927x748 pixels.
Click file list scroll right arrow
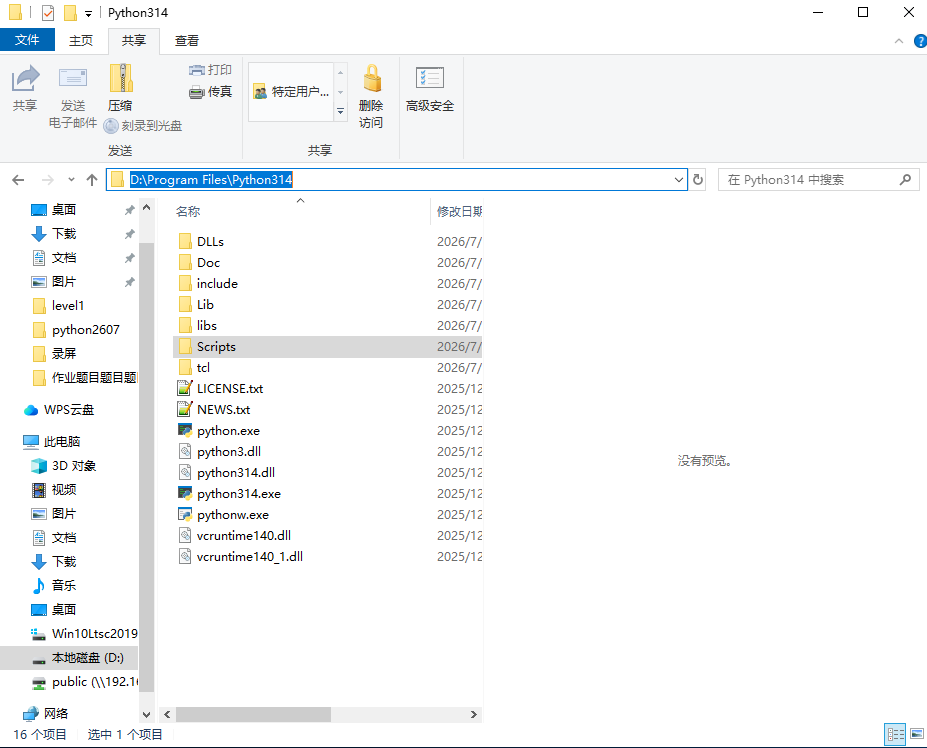click(x=474, y=714)
